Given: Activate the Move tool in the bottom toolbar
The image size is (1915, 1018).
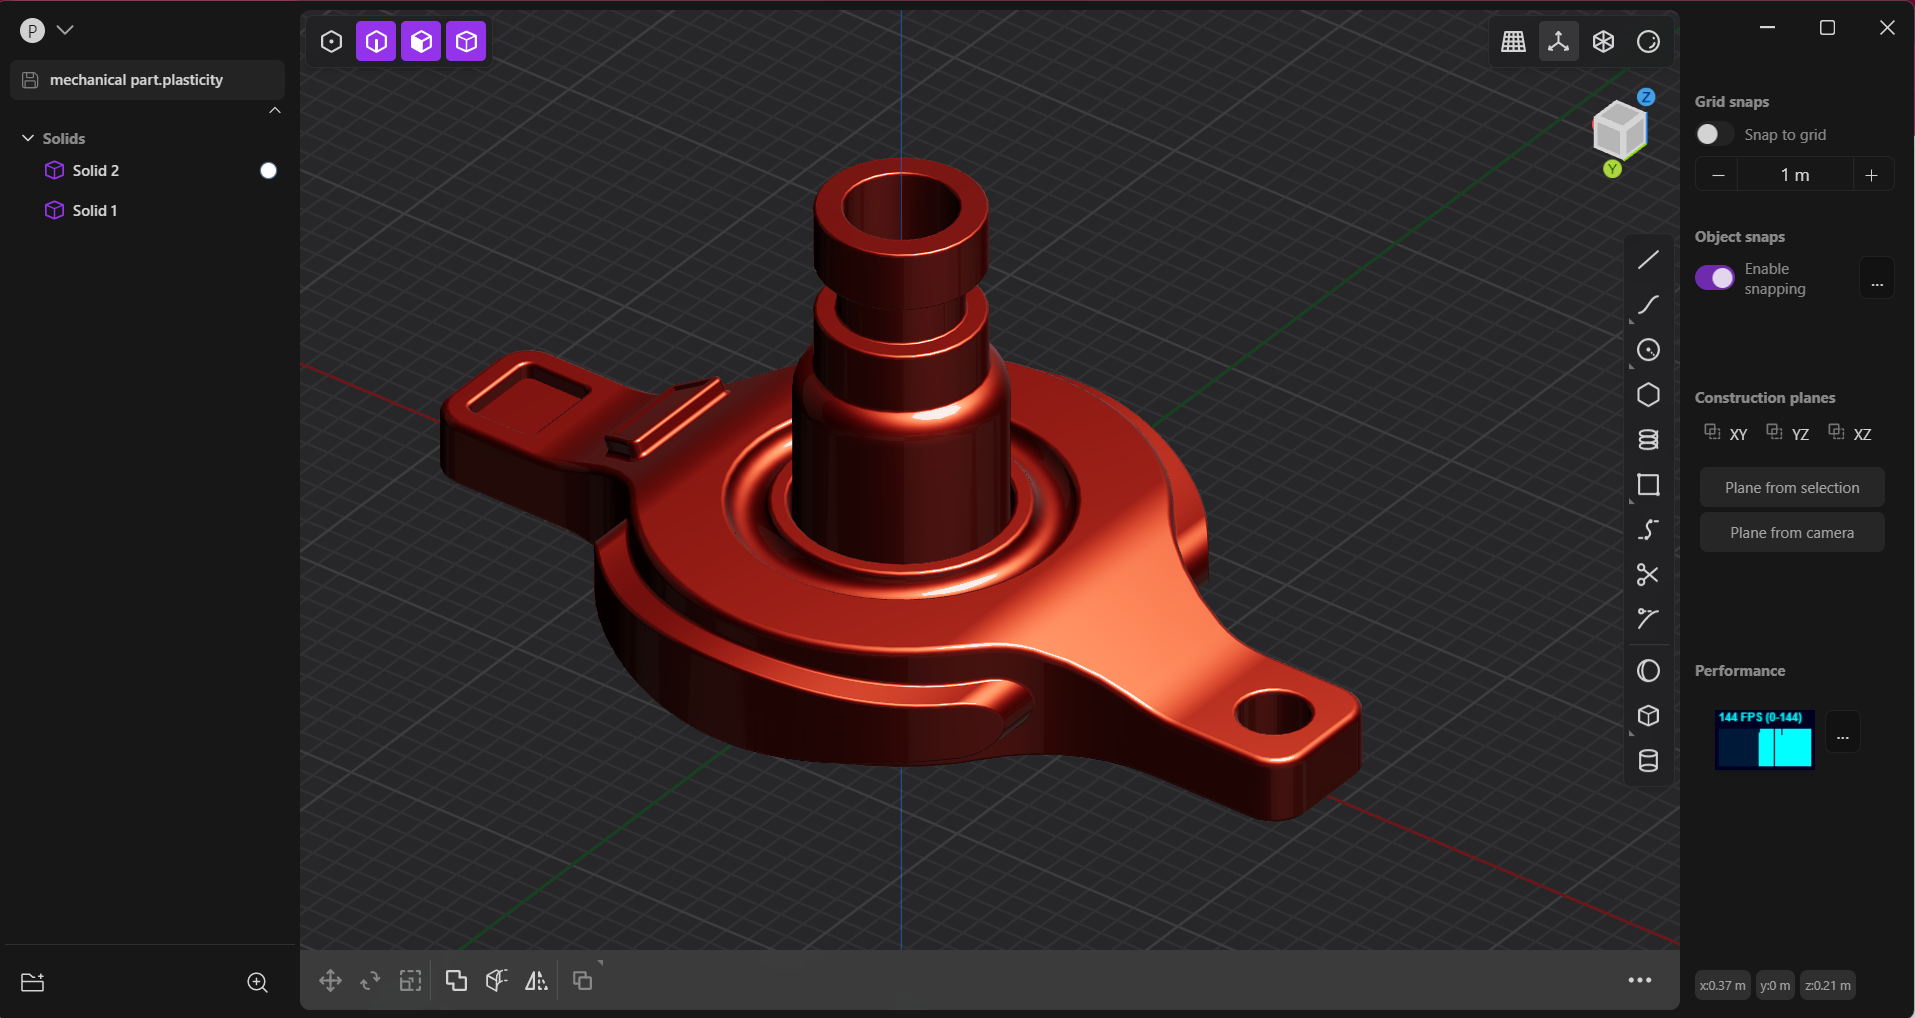Looking at the screenshot, I should click(x=331, y=981).
